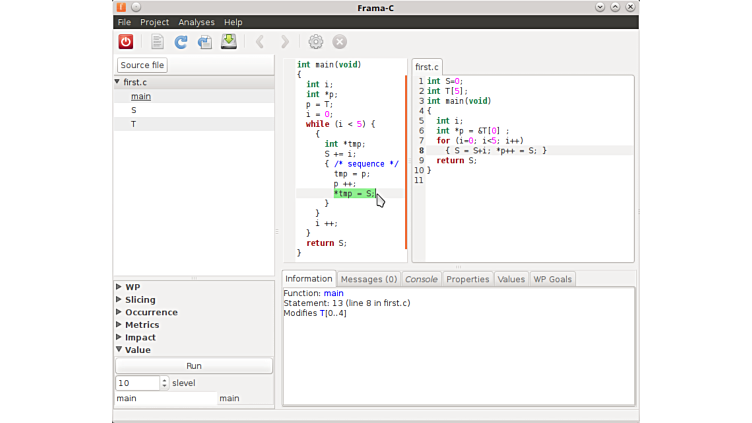Open the Analyses menu
The height and width of the screenshot is (423, 752).
pos(196,22)
